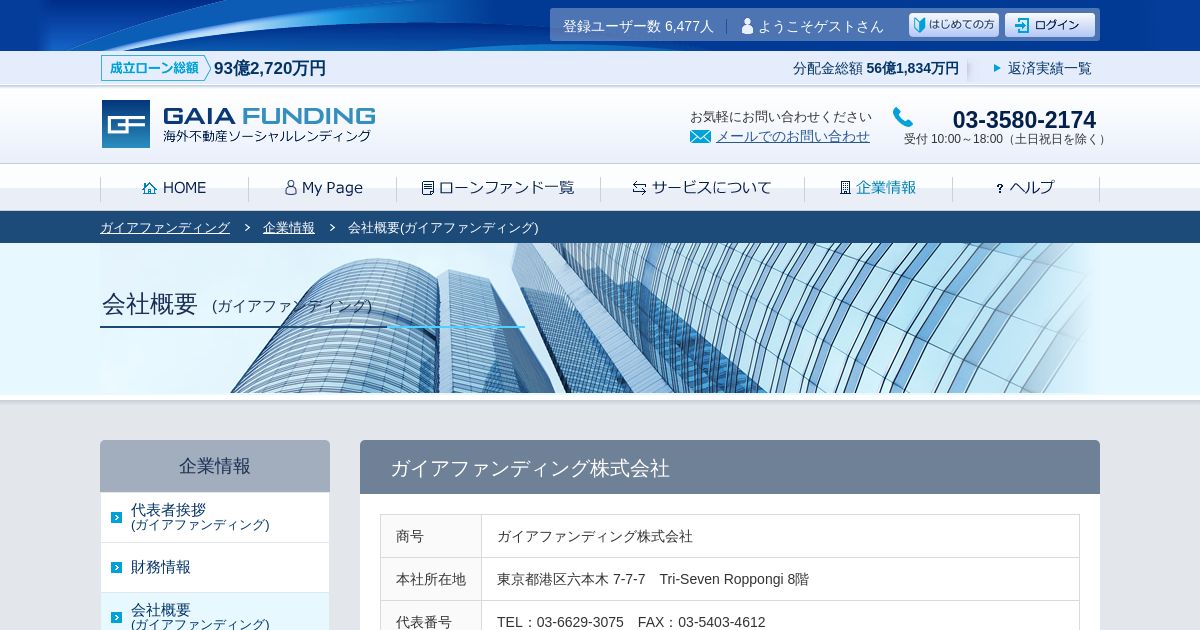Open ローンファンド一覧 navigation item
Image resolution: width=1200 pixels, height=630 pixels.
498,188
